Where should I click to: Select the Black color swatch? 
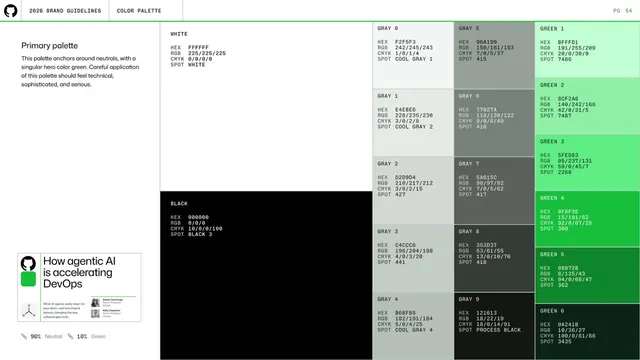pos(266,275)
